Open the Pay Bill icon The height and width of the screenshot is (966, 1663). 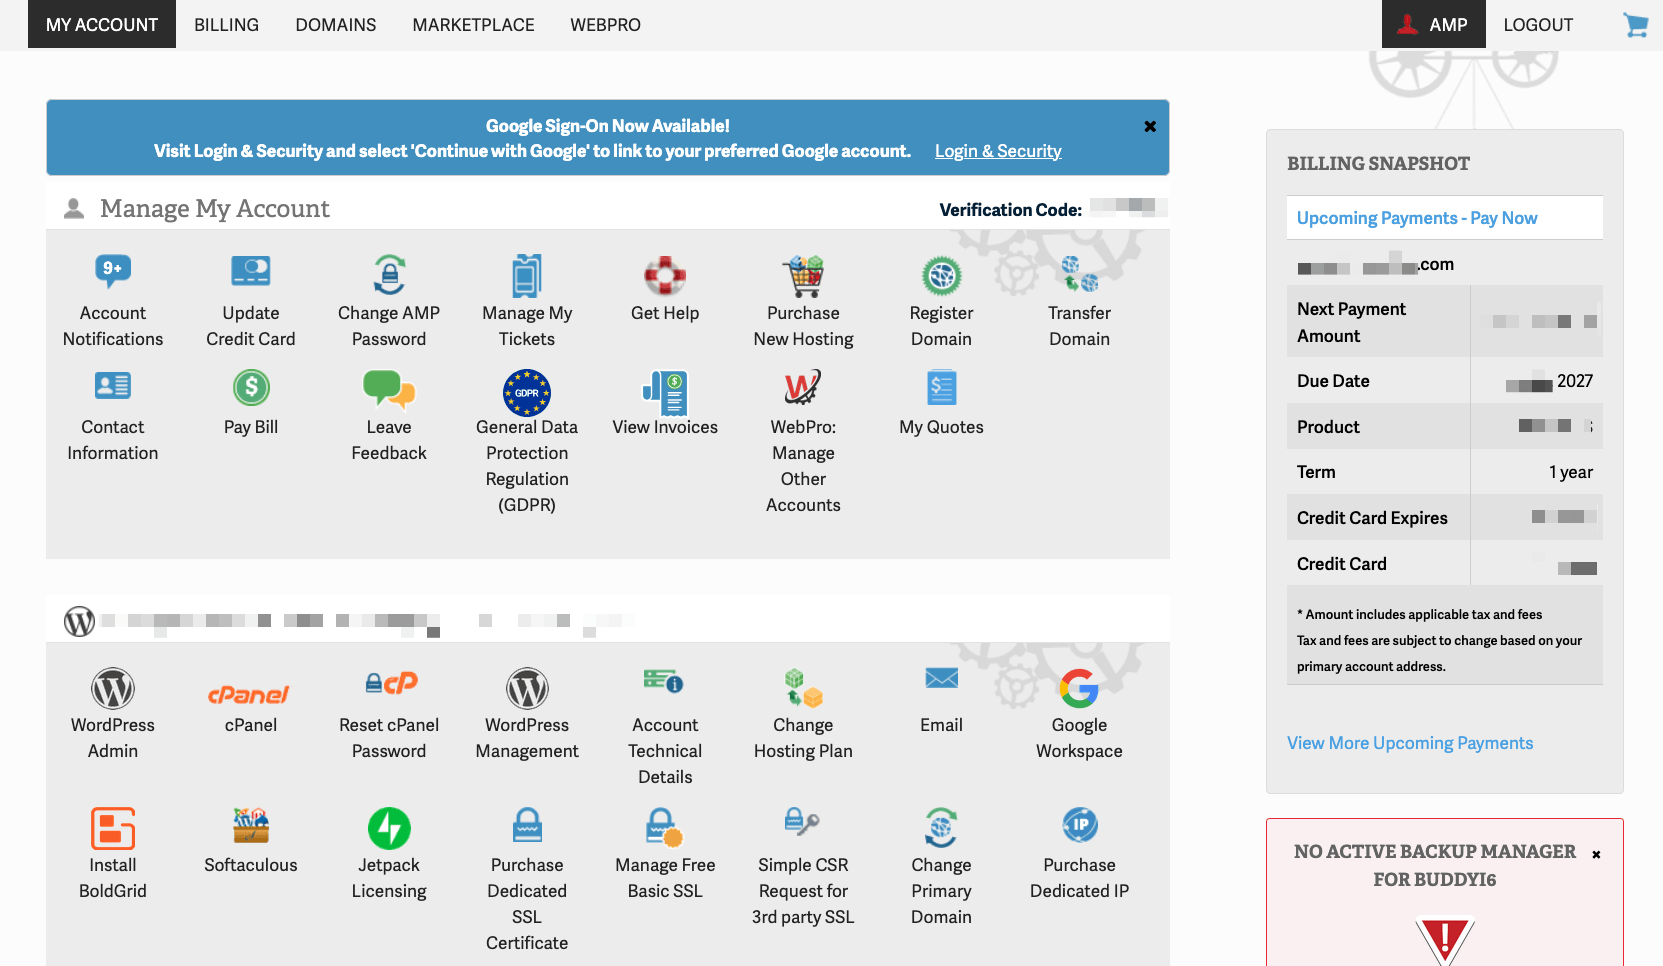pos(251,388)
